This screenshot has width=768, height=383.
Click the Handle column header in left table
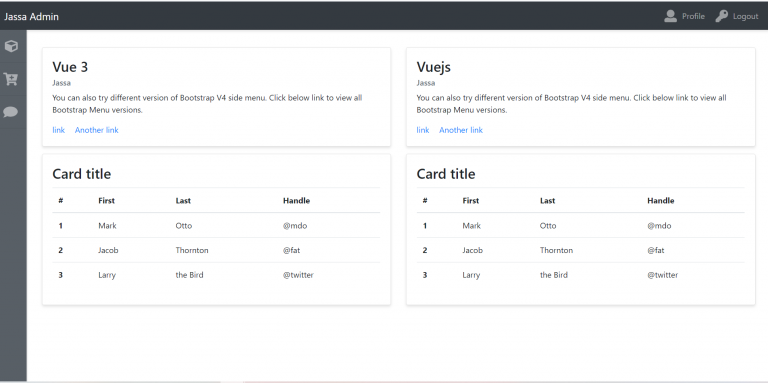point(296,201)
